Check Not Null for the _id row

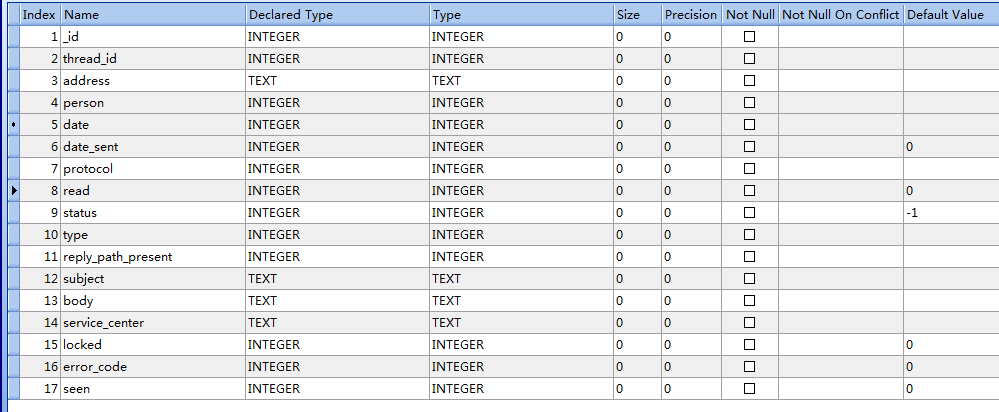[x=749, y=37]
